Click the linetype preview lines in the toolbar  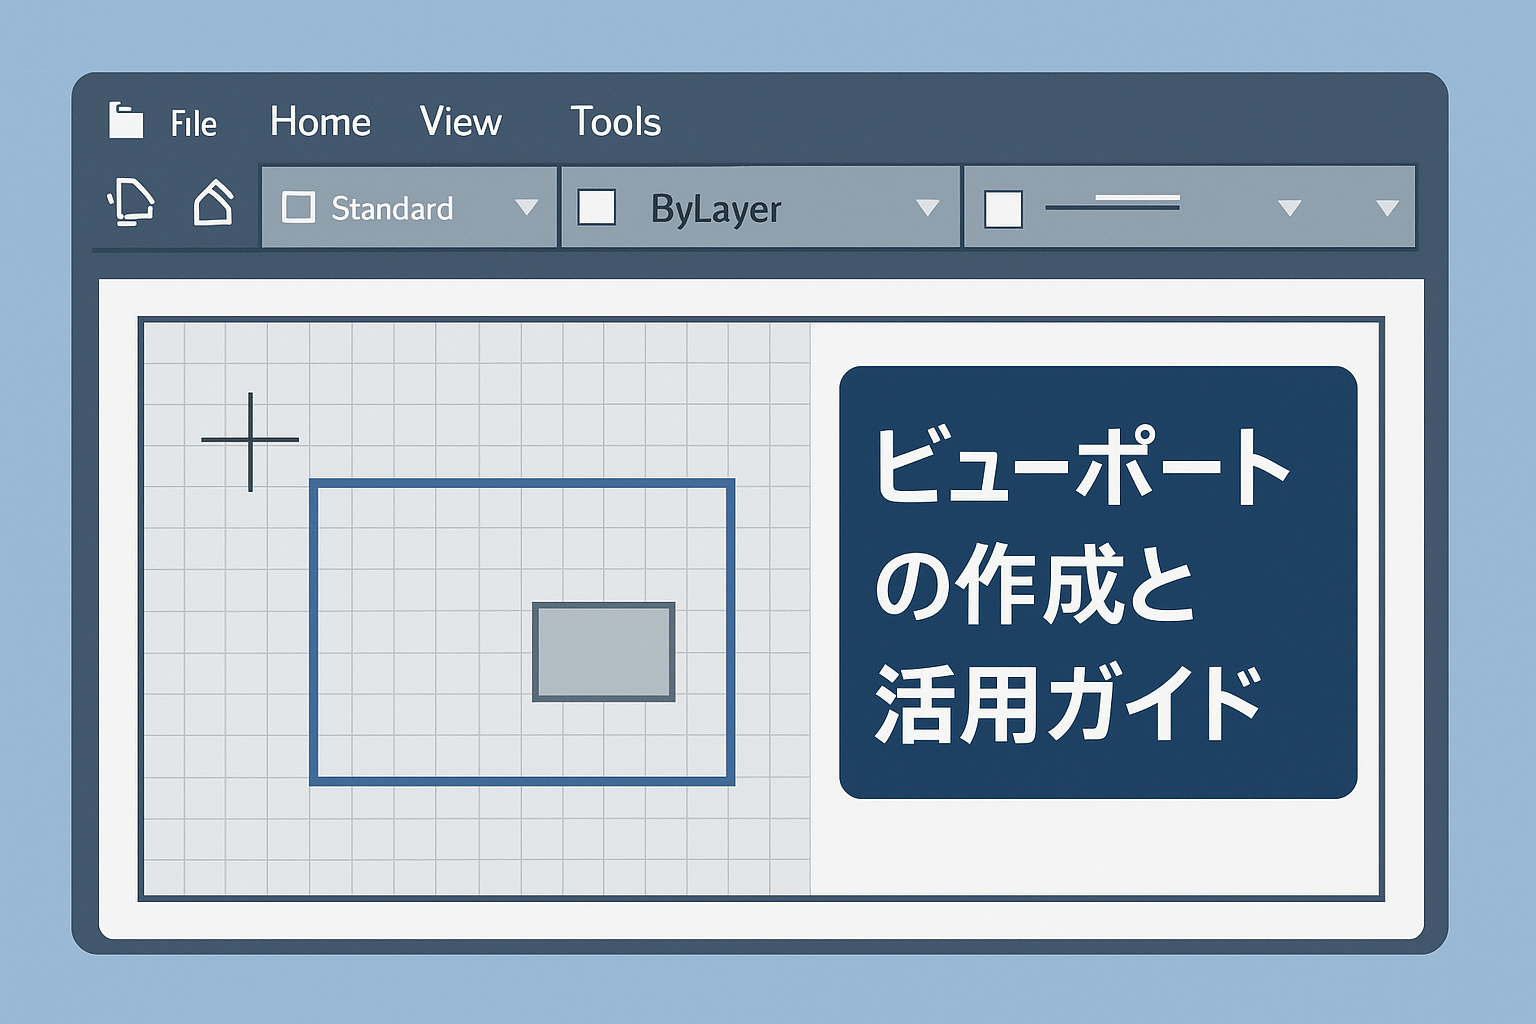[1113, 205]
